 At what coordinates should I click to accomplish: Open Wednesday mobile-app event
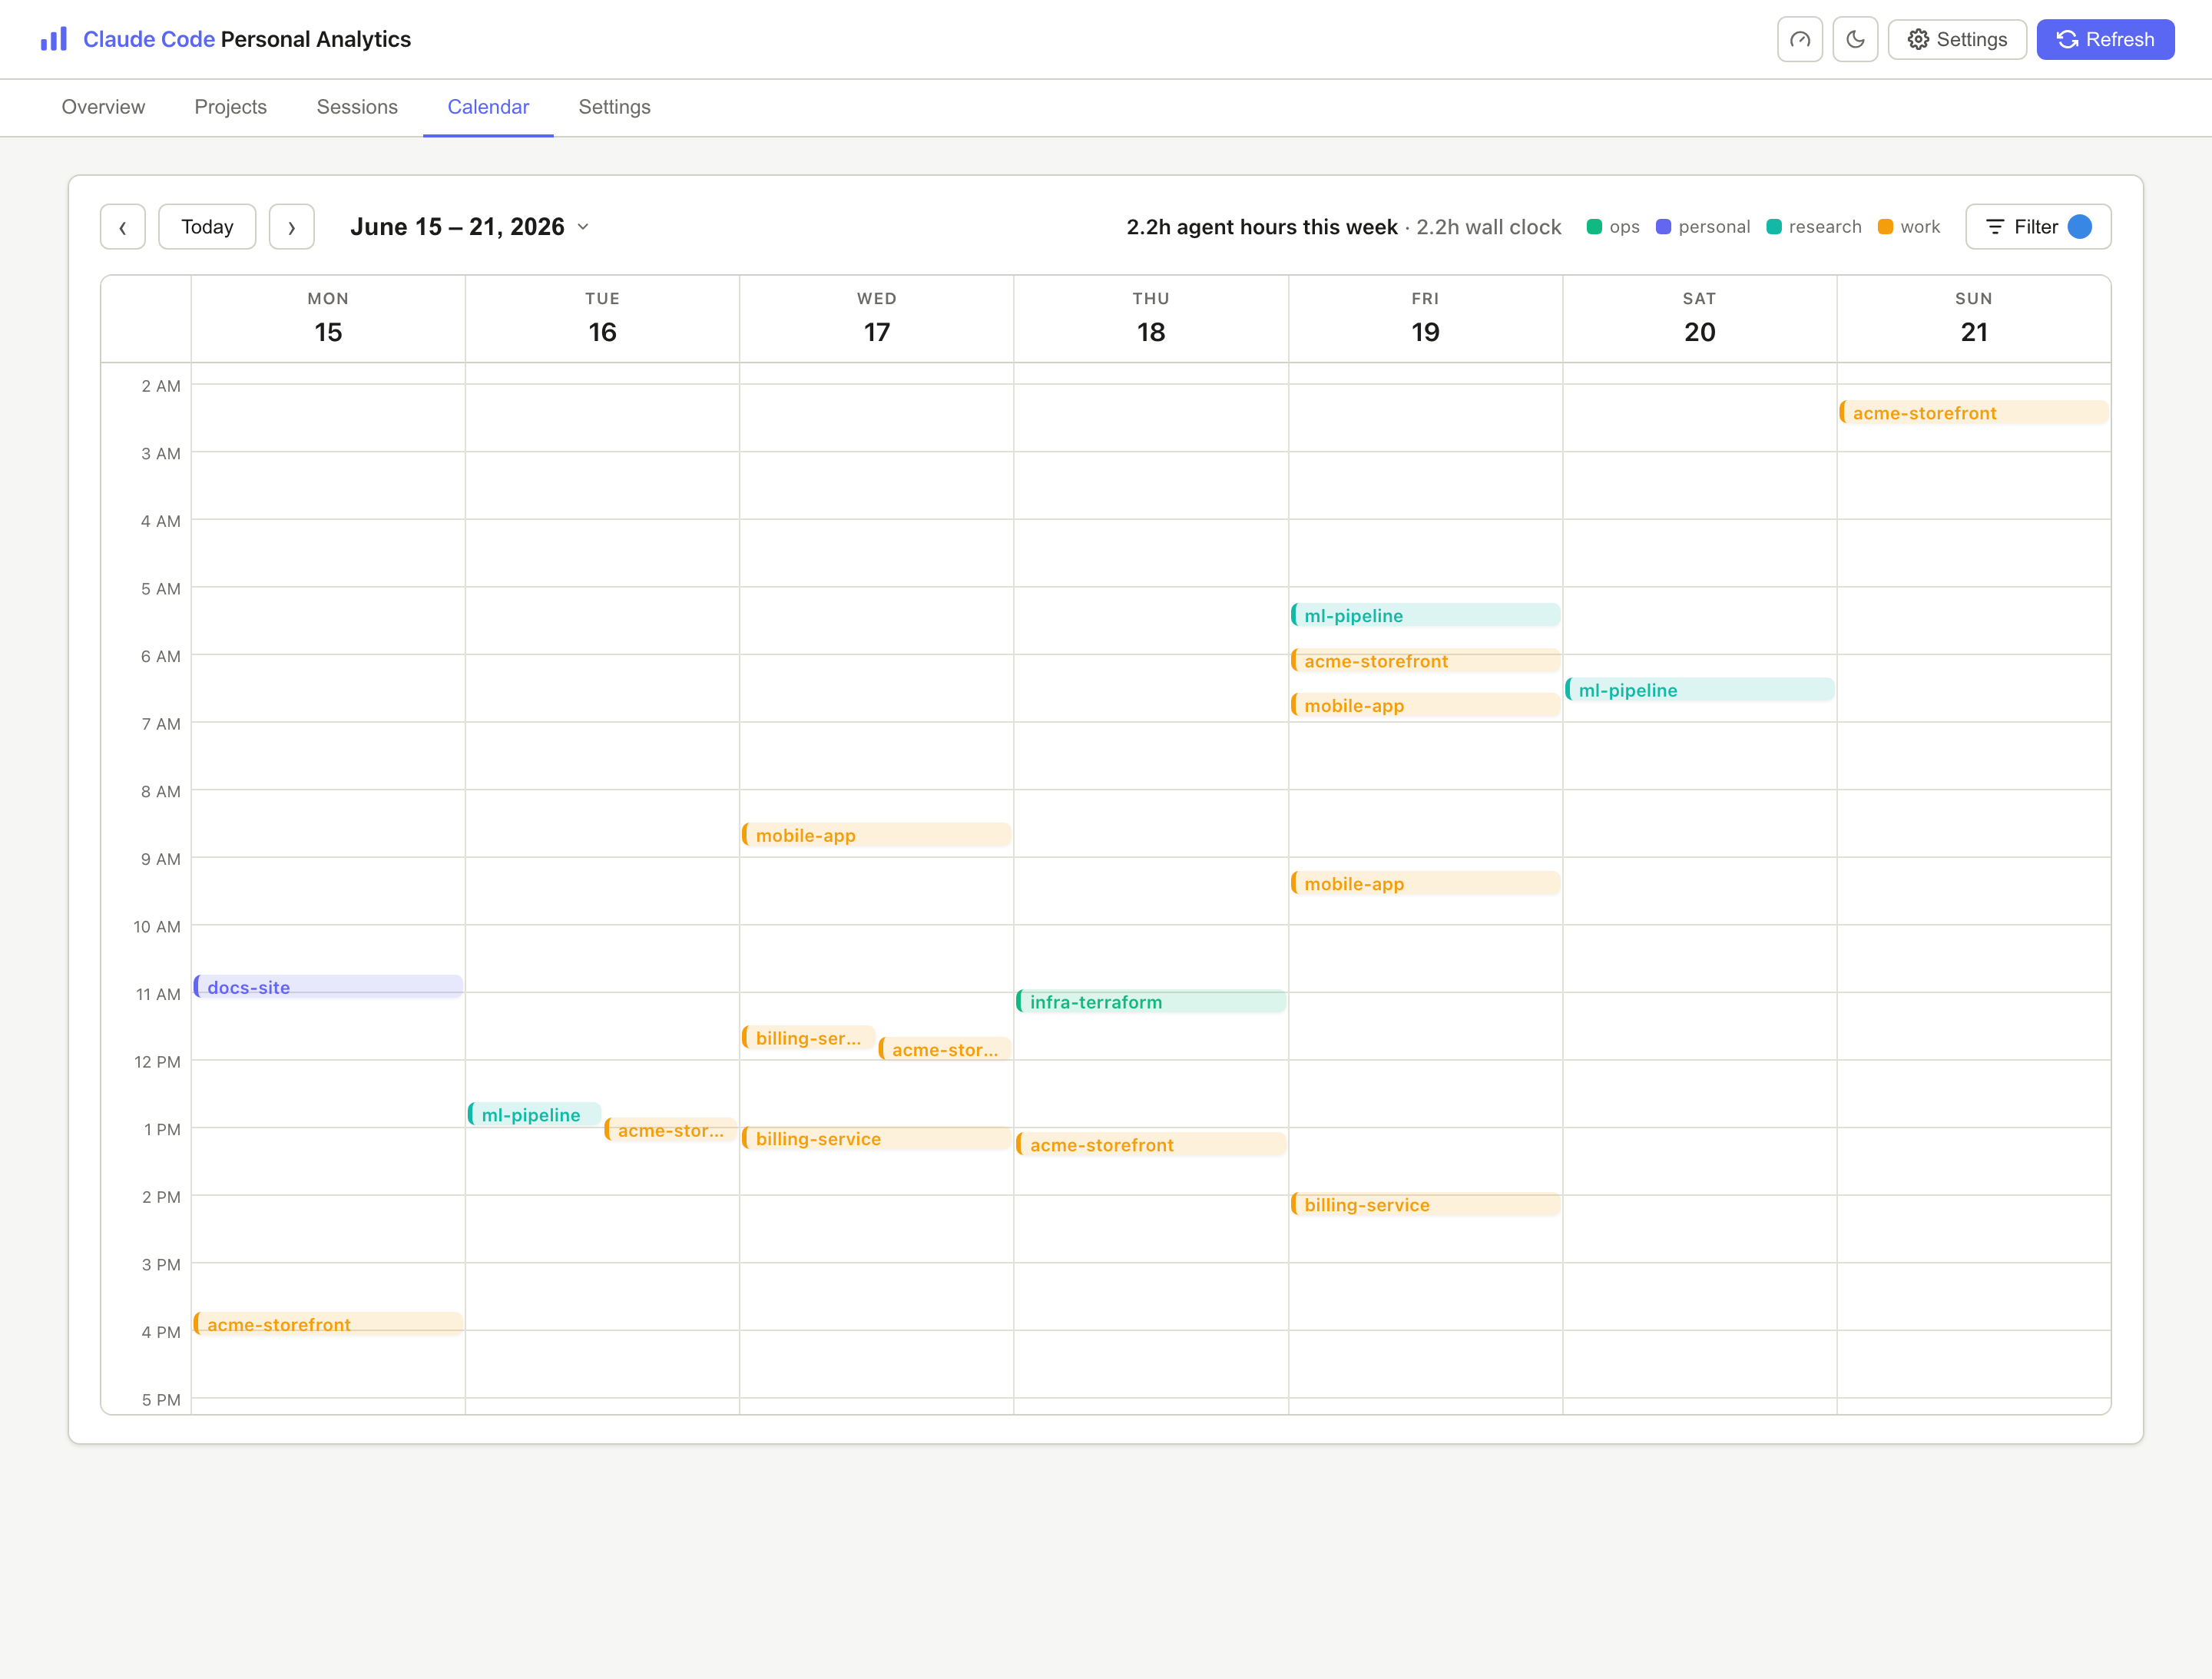[876, 835]
